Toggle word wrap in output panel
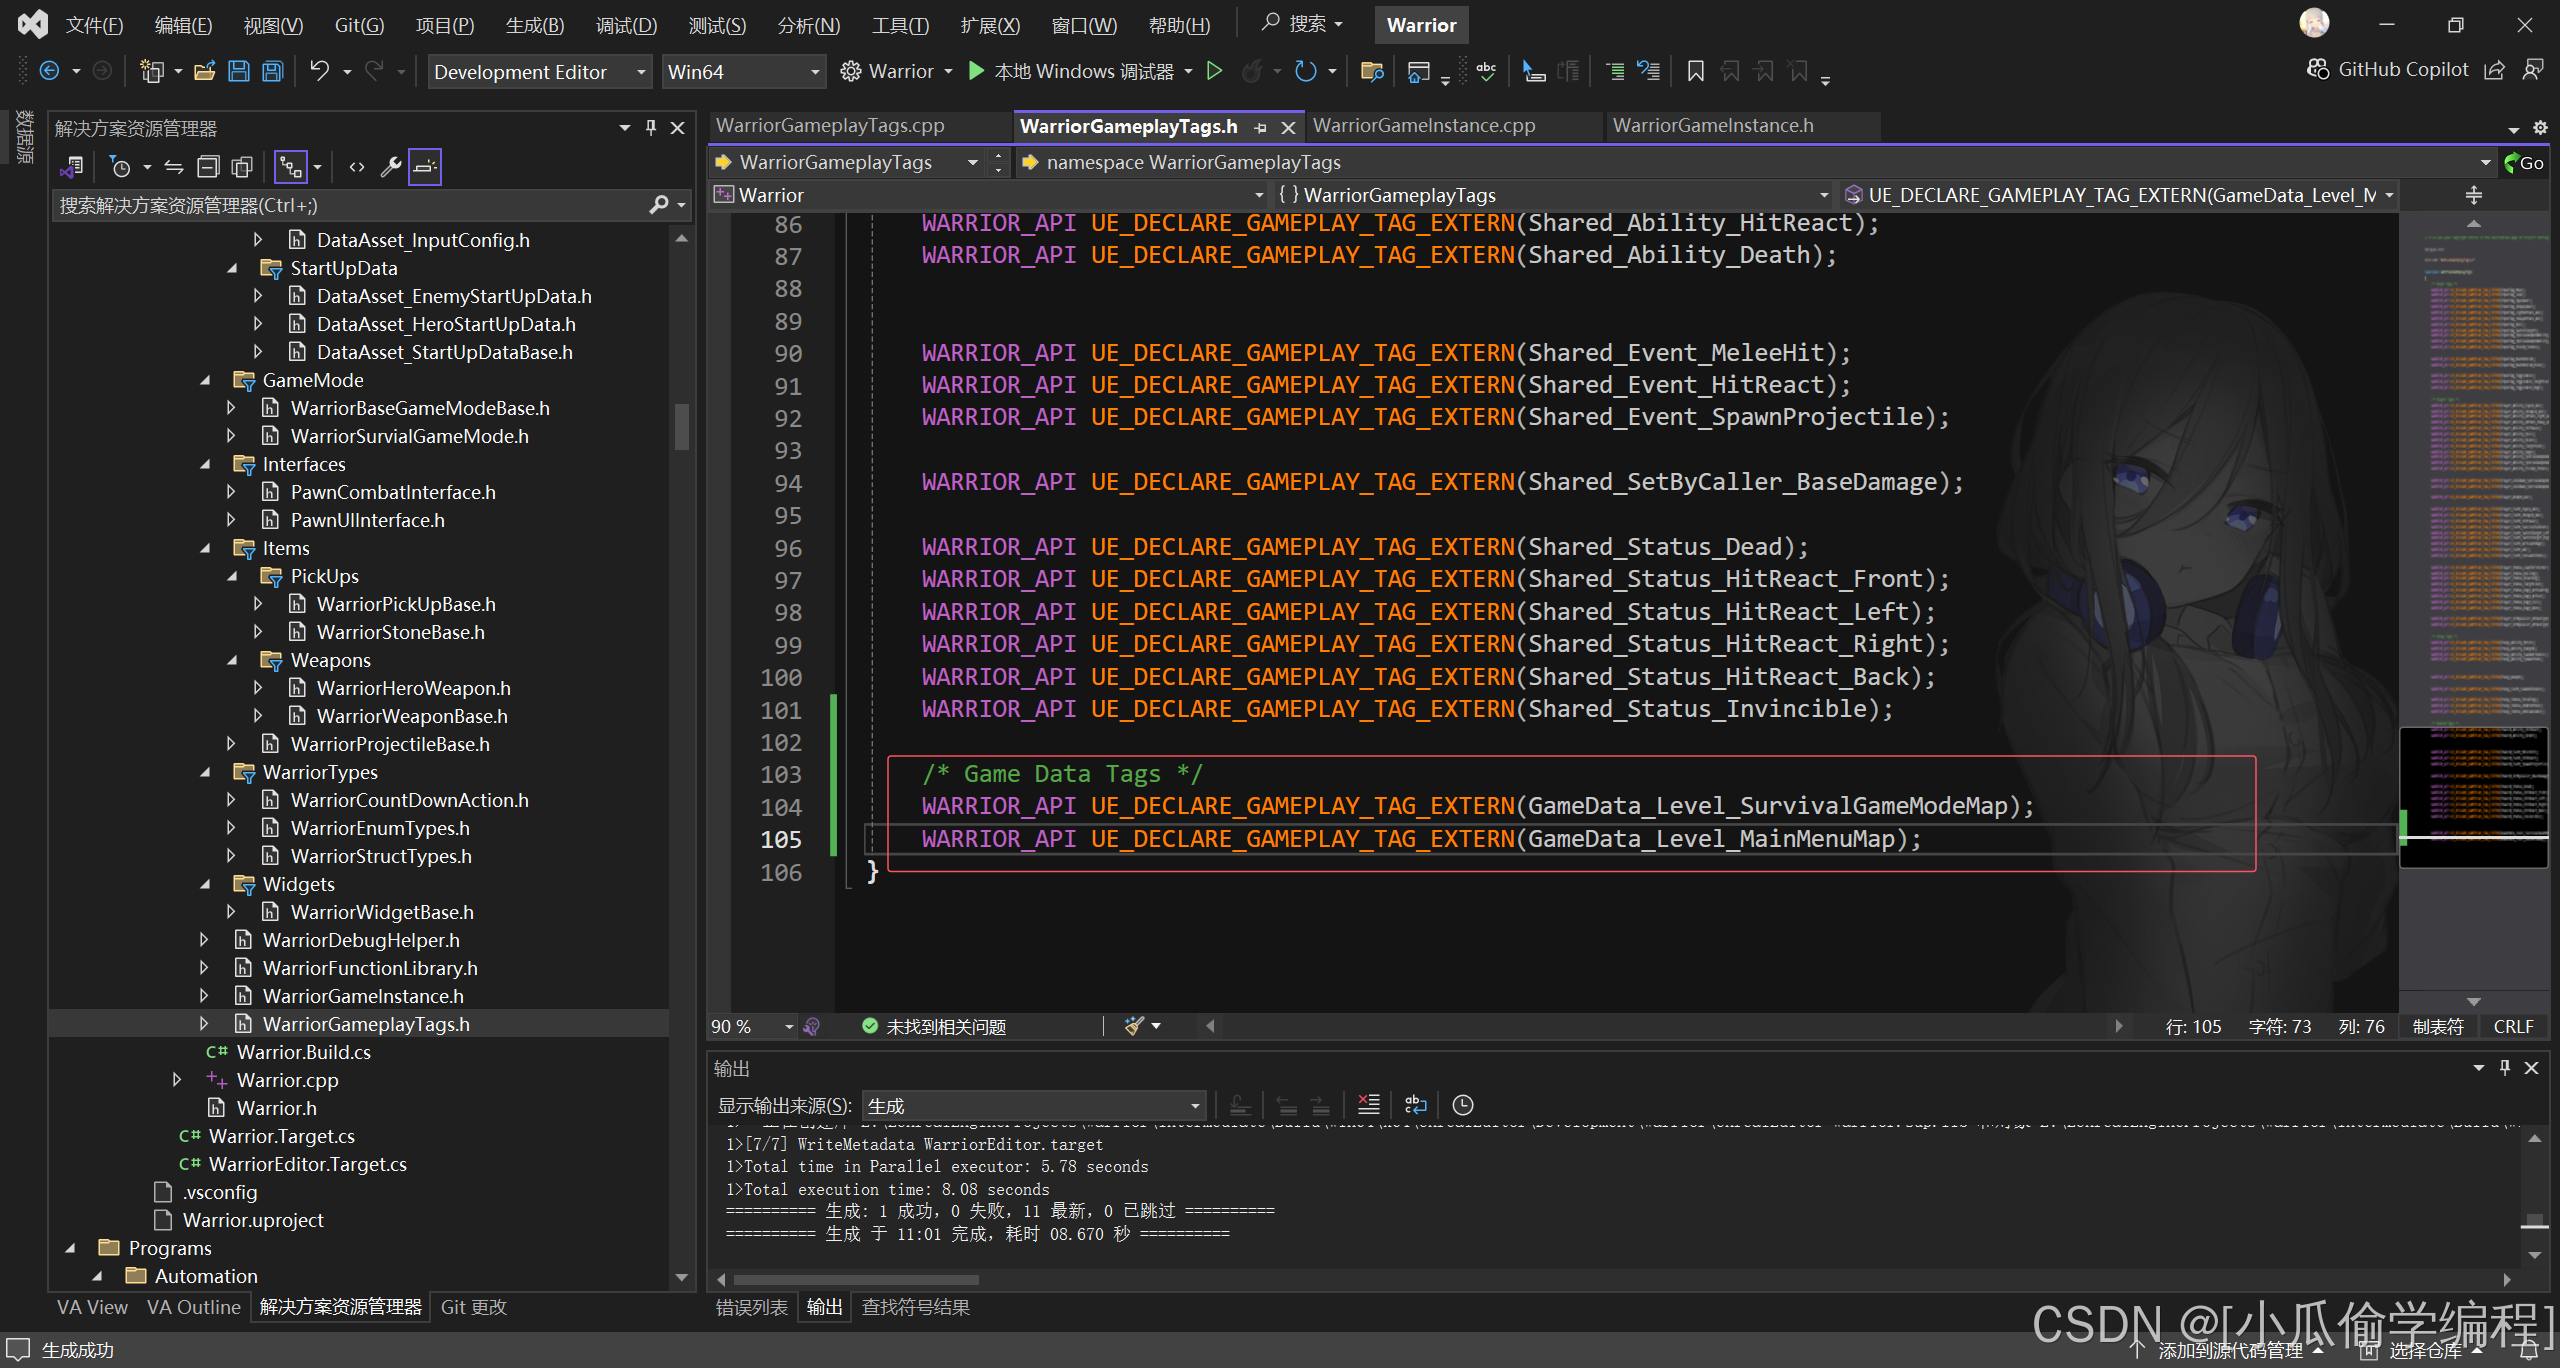The height and width of the screenshot is (1368, 2560). tap(1415, 1105)
